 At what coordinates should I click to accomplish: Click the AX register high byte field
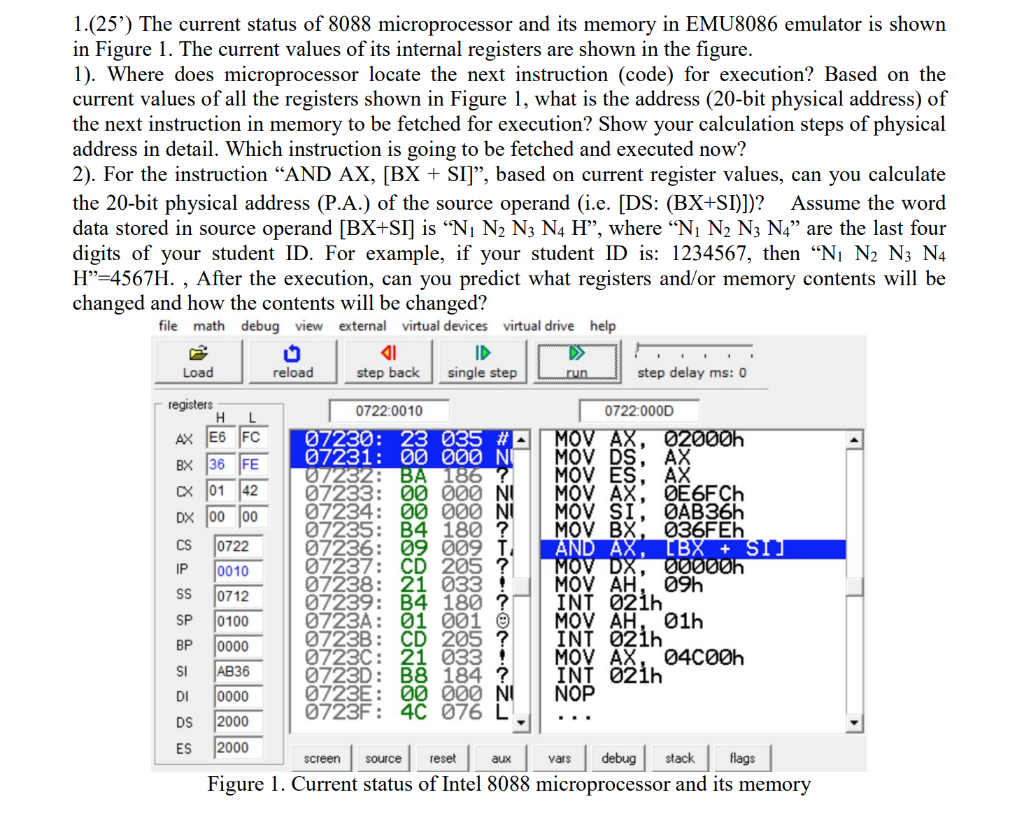pos(219,437)
